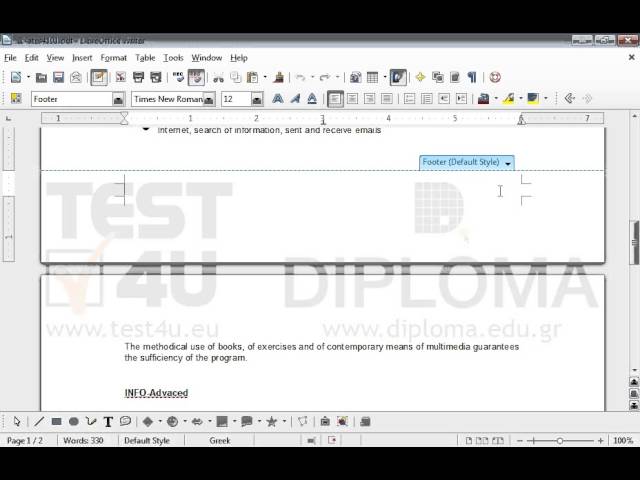Toggle Align Right

[x=370, y=99]
